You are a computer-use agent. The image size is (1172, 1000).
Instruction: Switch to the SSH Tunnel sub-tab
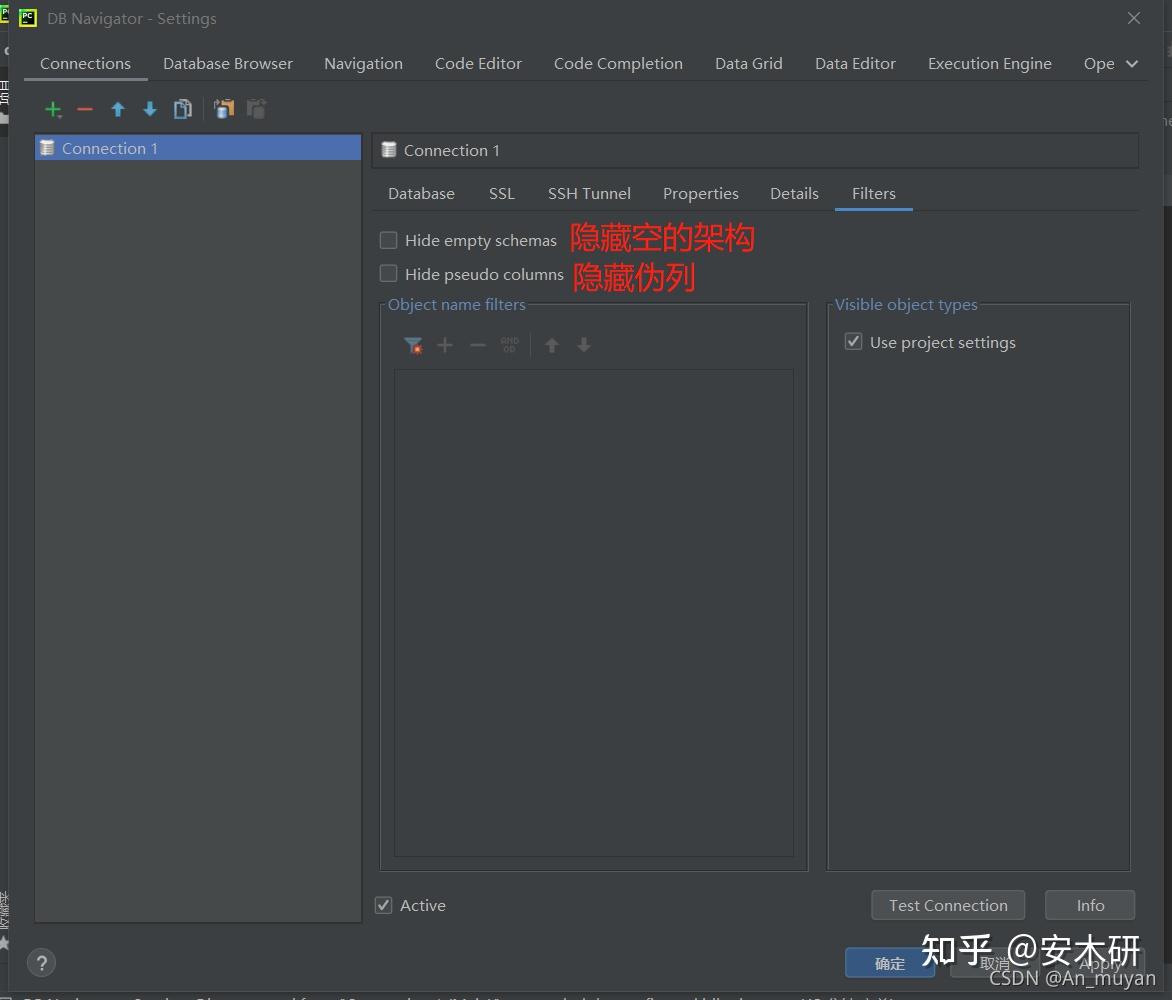(x=589, y=194)
